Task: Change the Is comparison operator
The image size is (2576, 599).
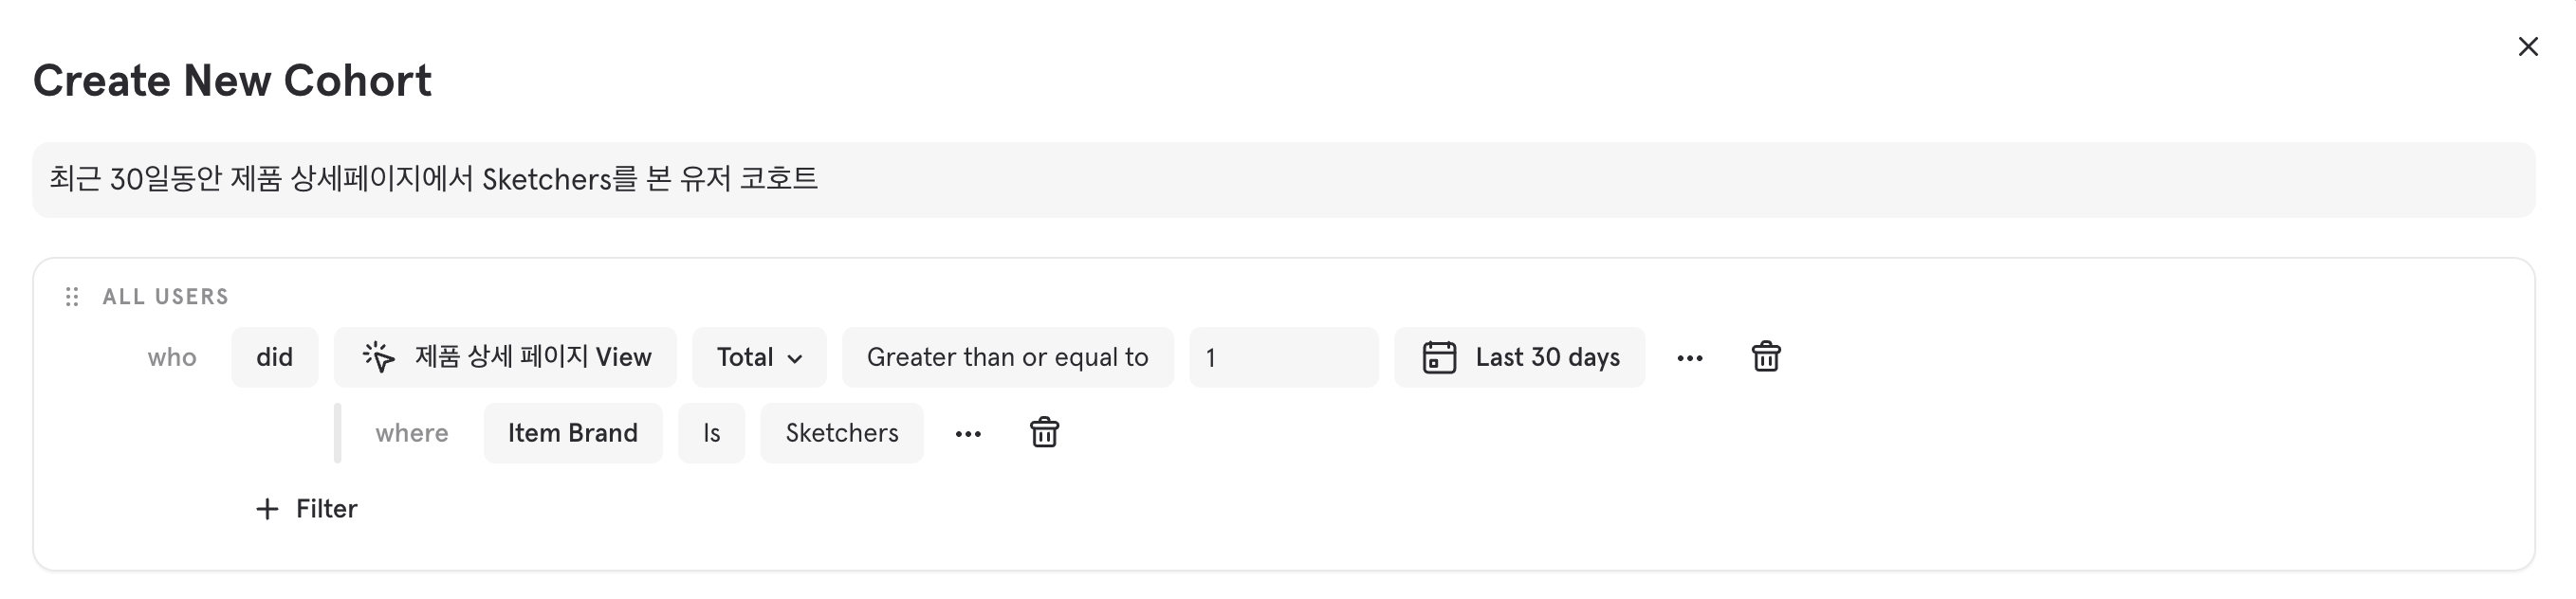Action: (x=711, y=433)
